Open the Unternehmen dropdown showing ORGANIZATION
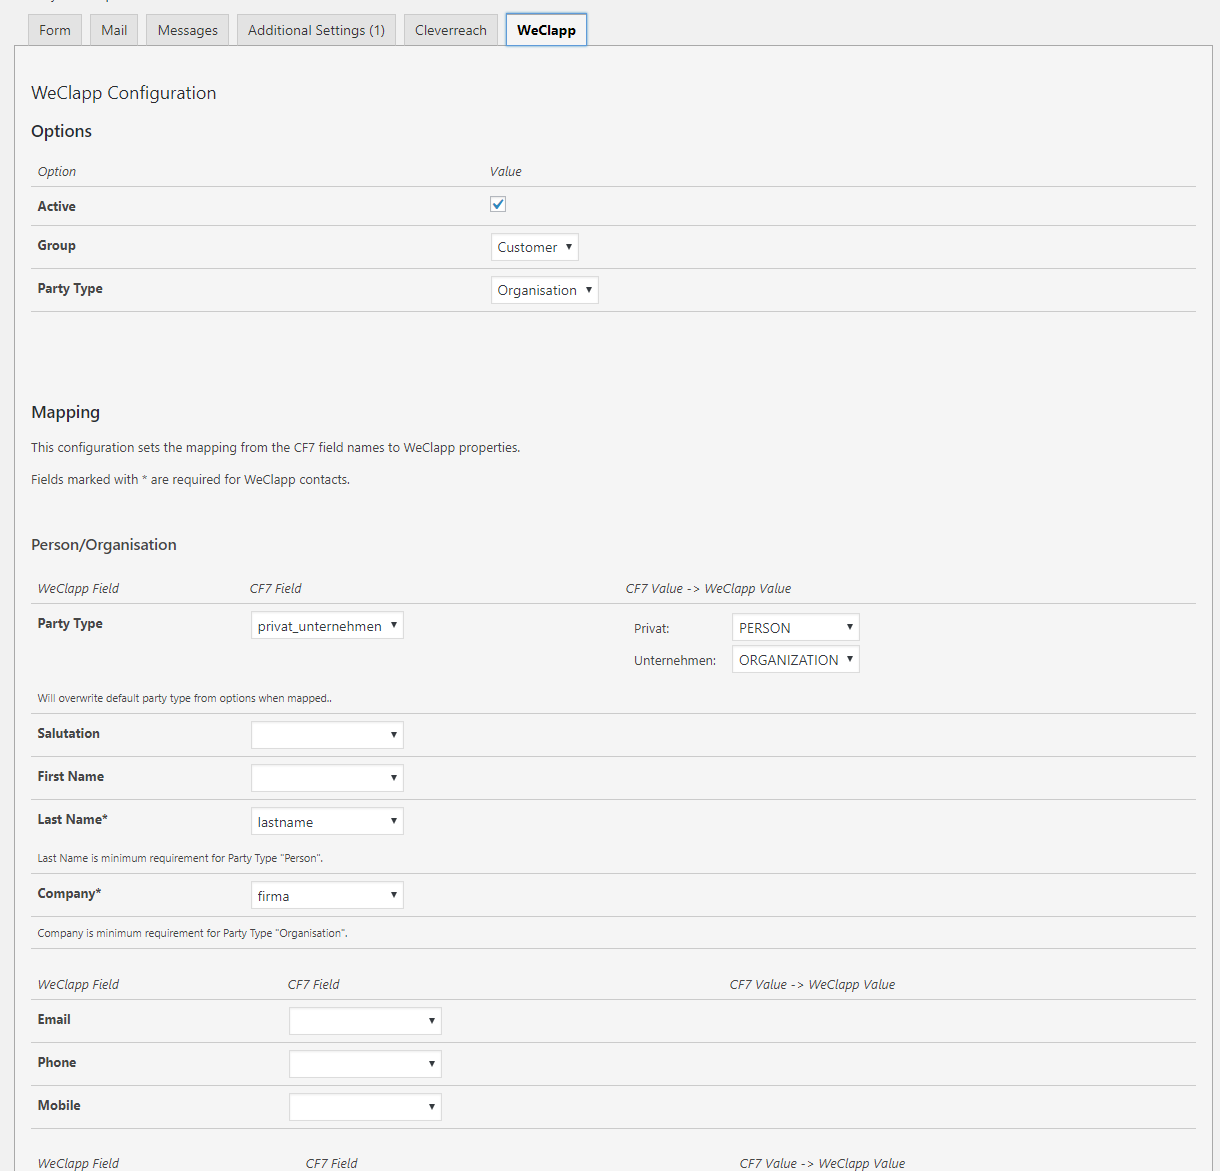 [x=796, y=659]
